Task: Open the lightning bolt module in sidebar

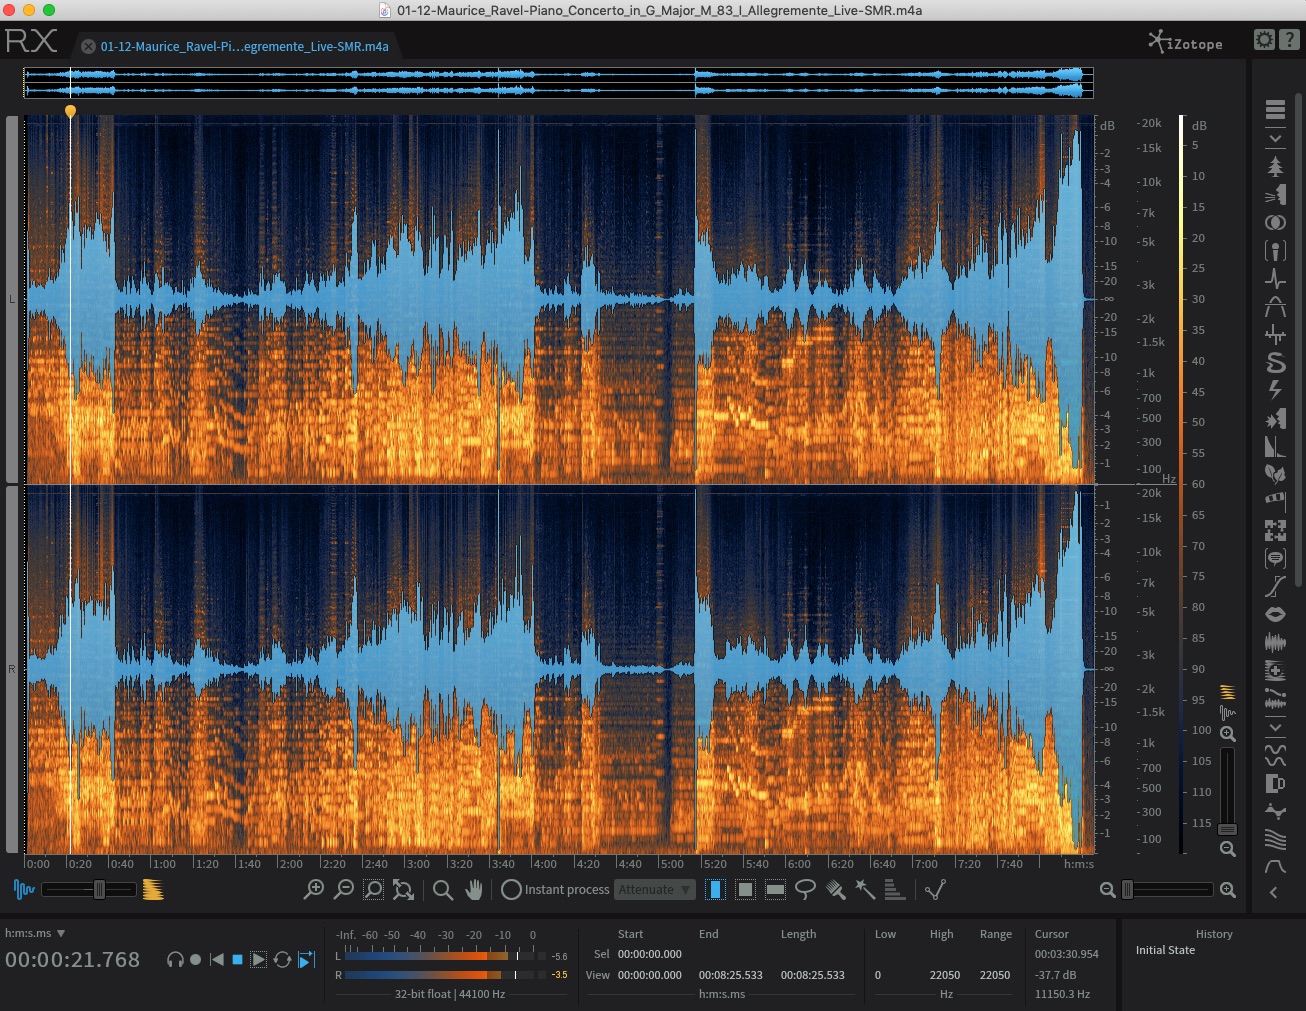Action: point(1275,390)
